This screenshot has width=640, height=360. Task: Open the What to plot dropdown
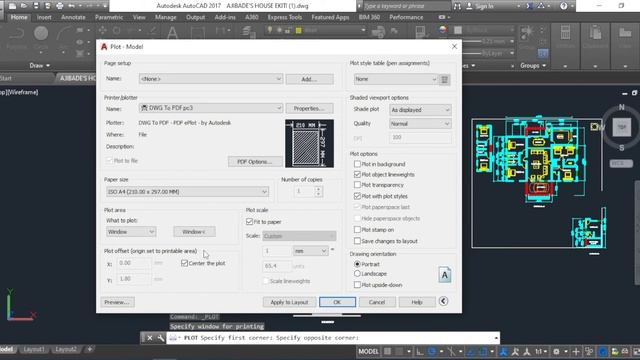click(x=131, y=232)
